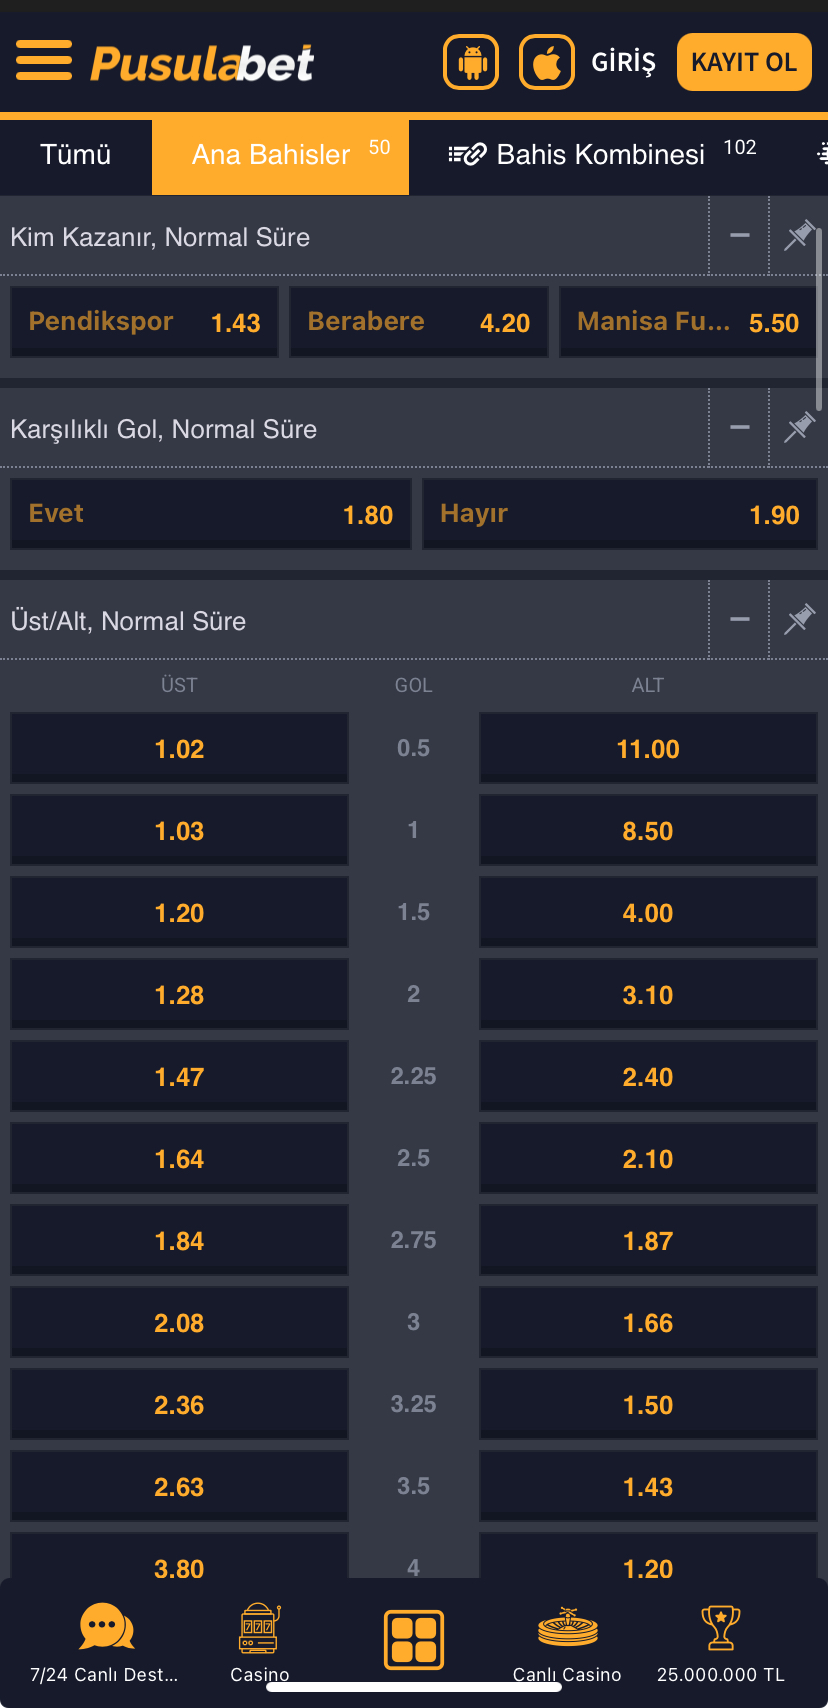Select Pendikspor odds 1.43
Viewport: 828px width, 1708px height.
(x=144, y=322)
